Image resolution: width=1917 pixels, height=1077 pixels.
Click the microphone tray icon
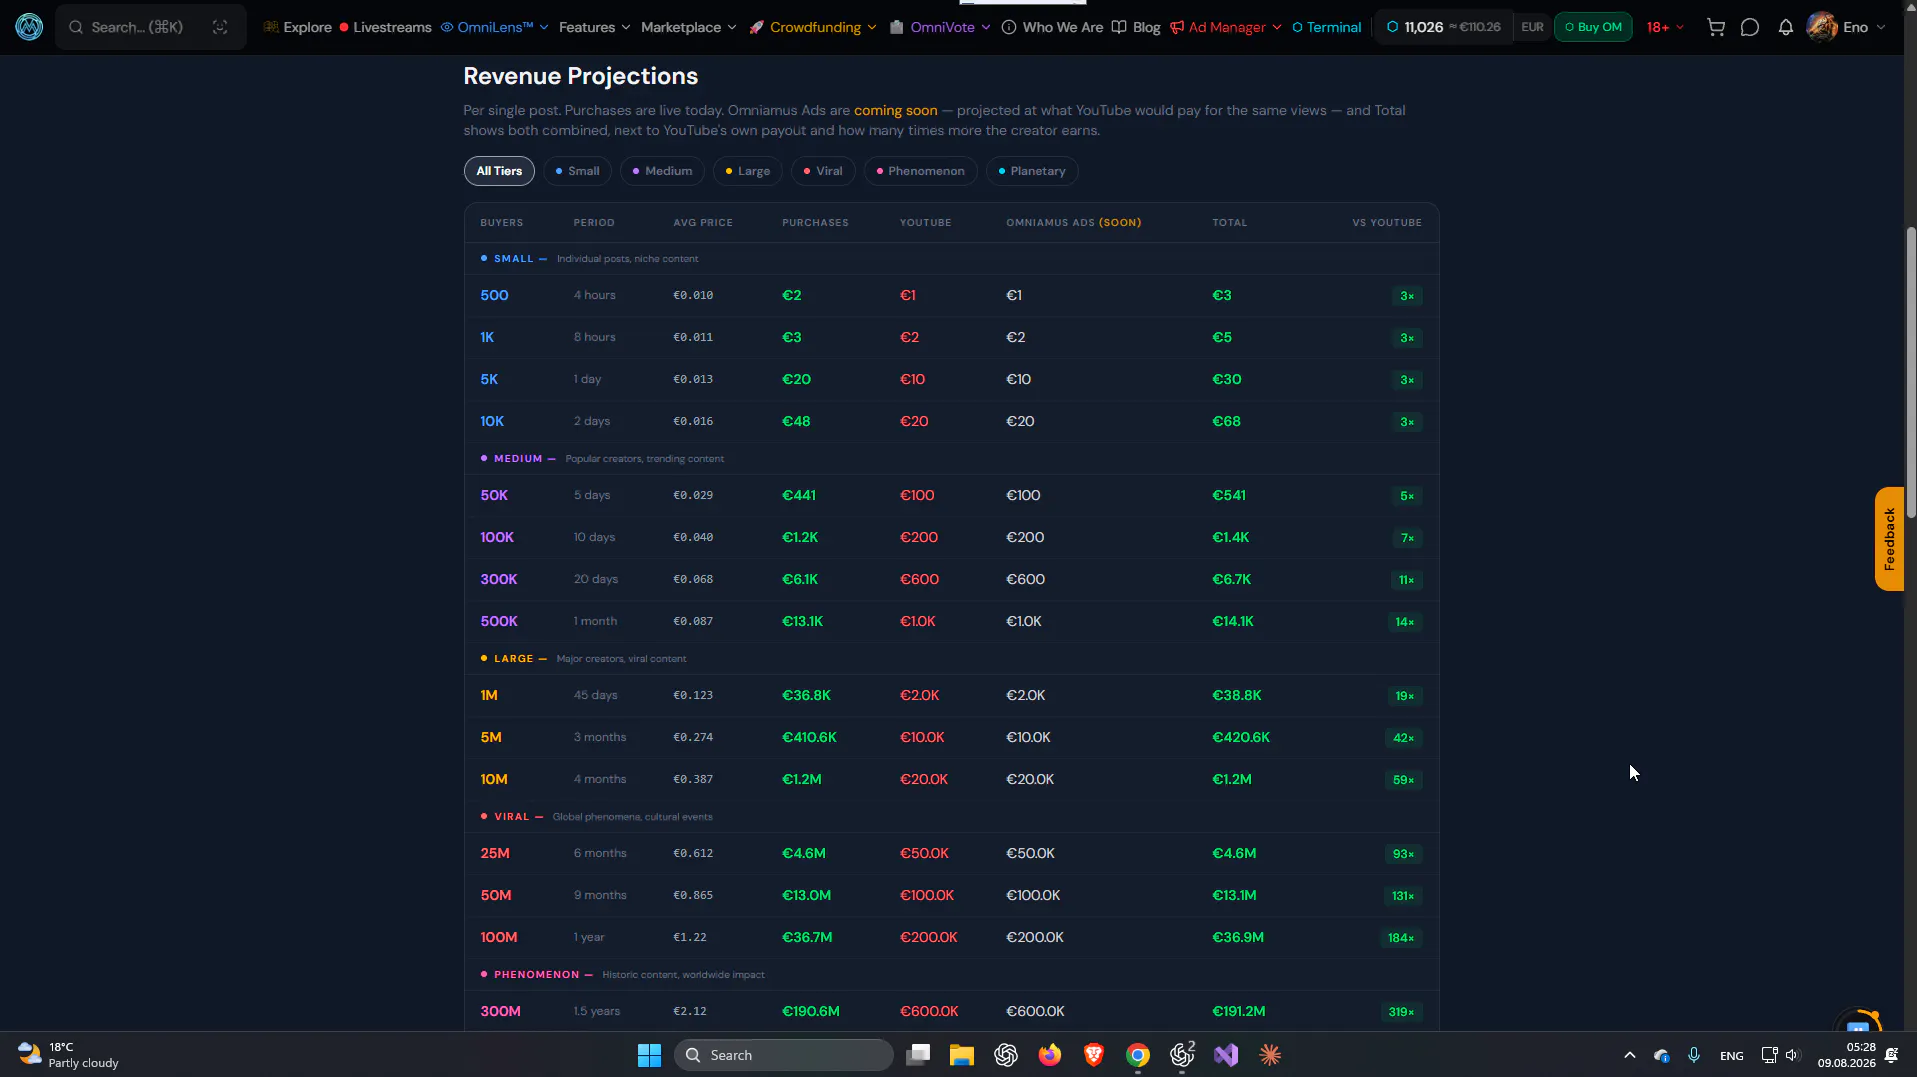tap(1694, 1055)
